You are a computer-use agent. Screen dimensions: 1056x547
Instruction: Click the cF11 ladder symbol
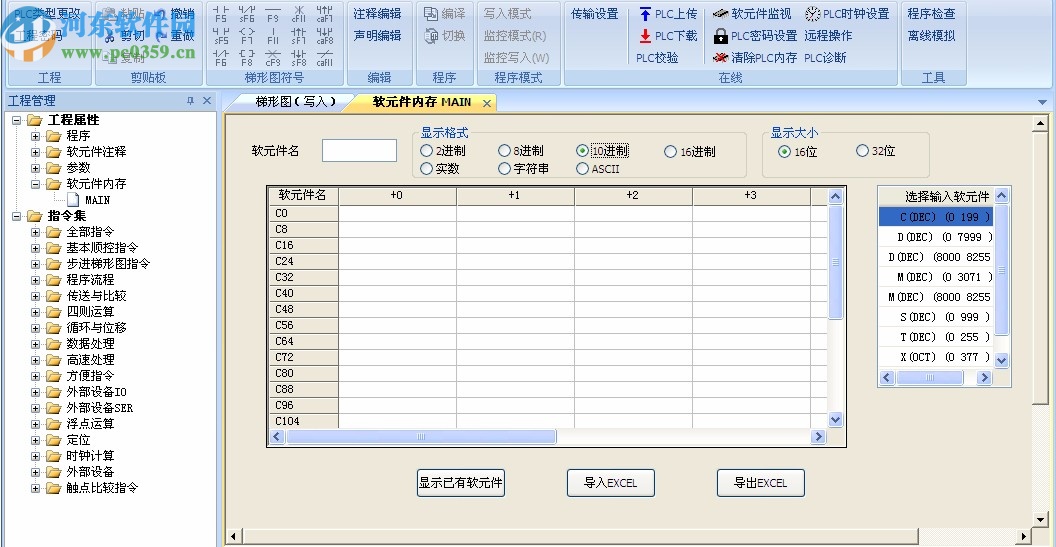point(299,14)
